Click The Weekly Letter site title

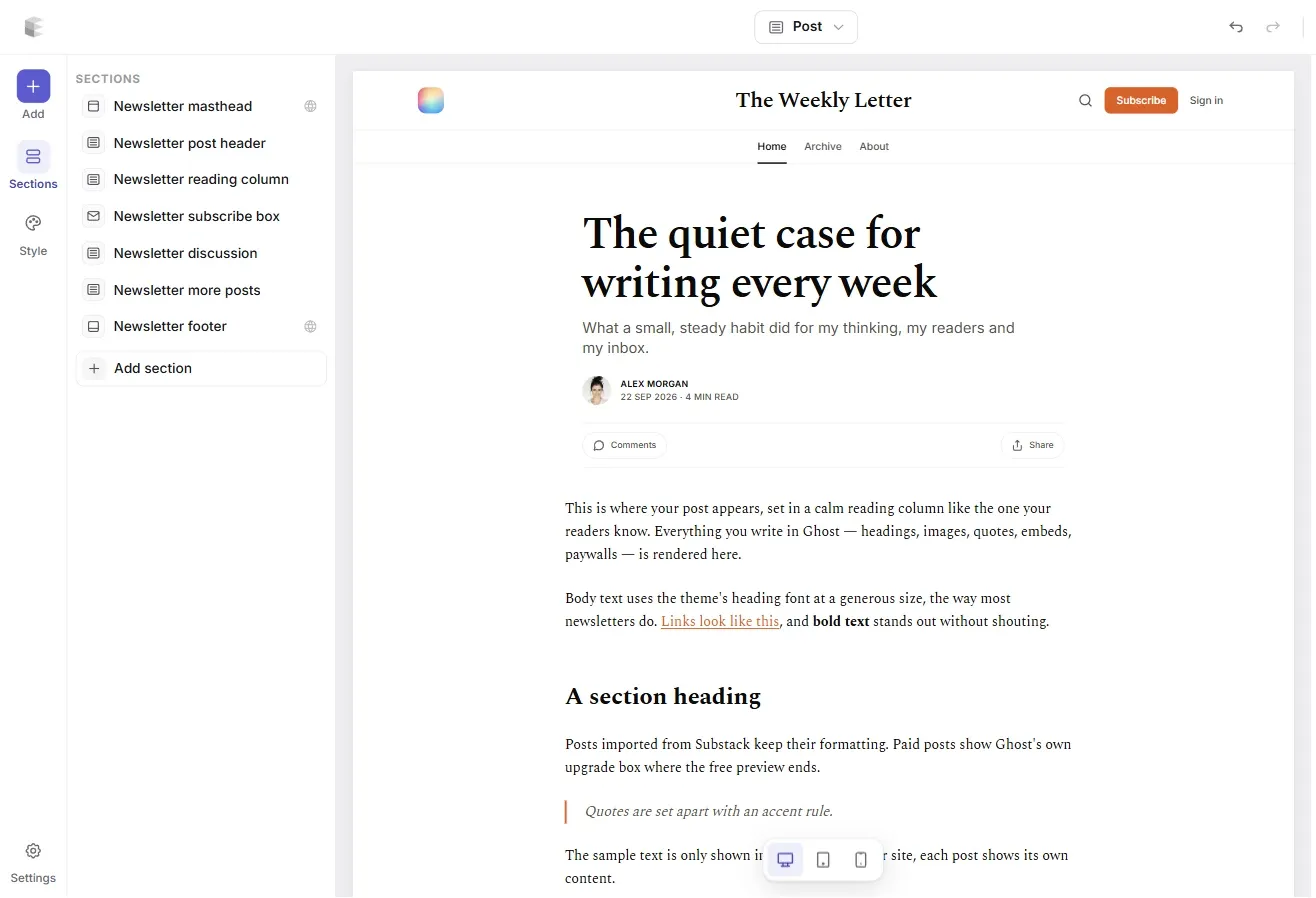click(x=823, y=100)
